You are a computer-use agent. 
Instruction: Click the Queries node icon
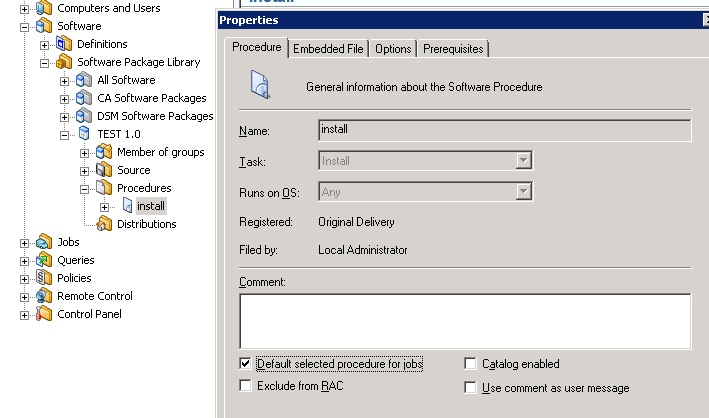(x=44, y=260)
